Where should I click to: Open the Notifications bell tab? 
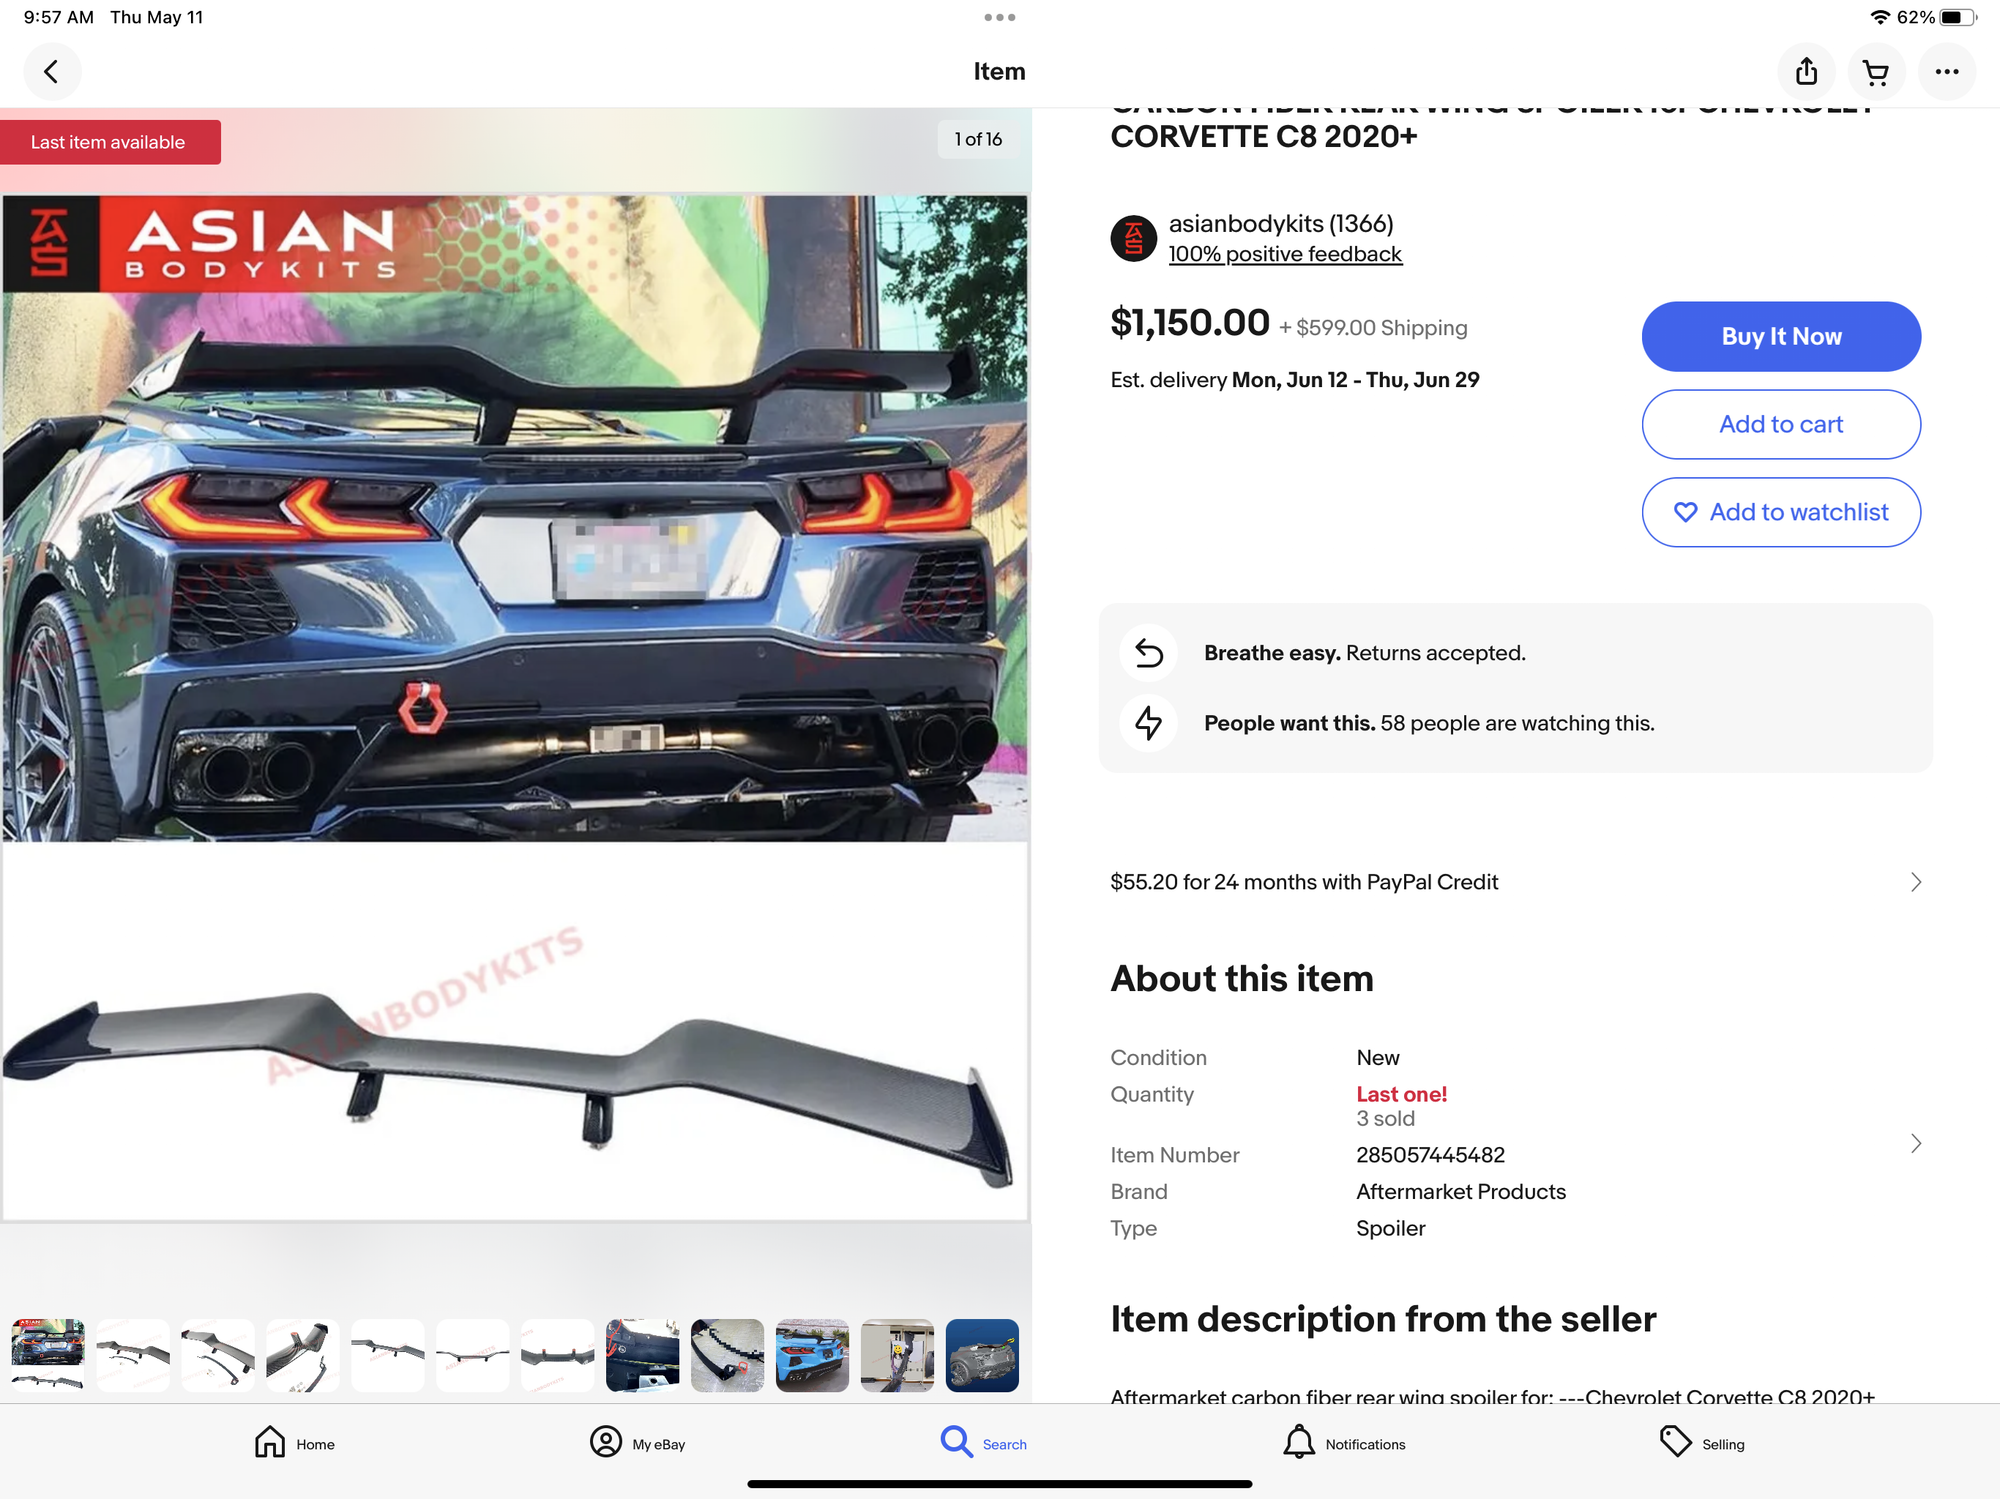tap(1344, 1443)
